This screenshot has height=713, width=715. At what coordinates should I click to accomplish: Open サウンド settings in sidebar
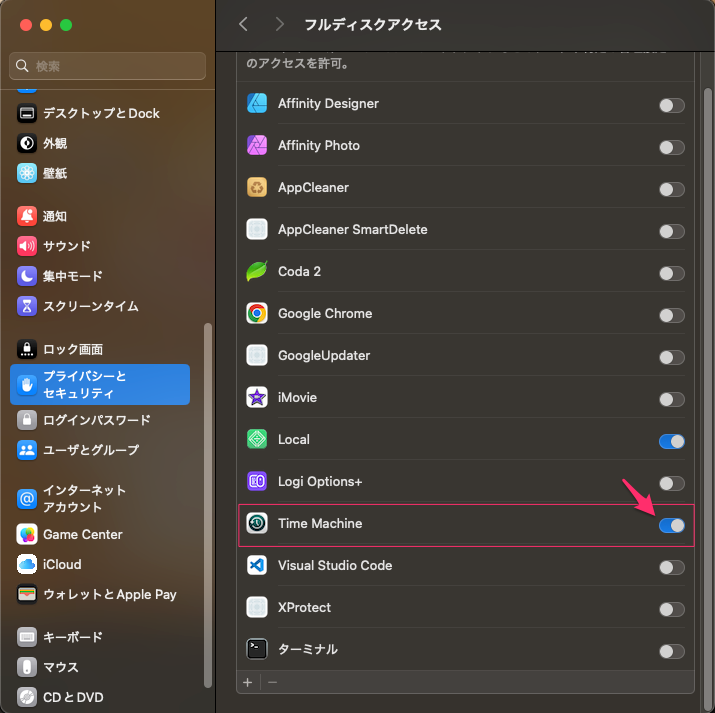[x=66, y=246]
